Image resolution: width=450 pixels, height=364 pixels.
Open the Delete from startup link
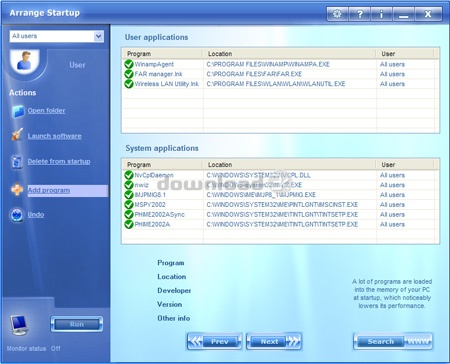59,161
